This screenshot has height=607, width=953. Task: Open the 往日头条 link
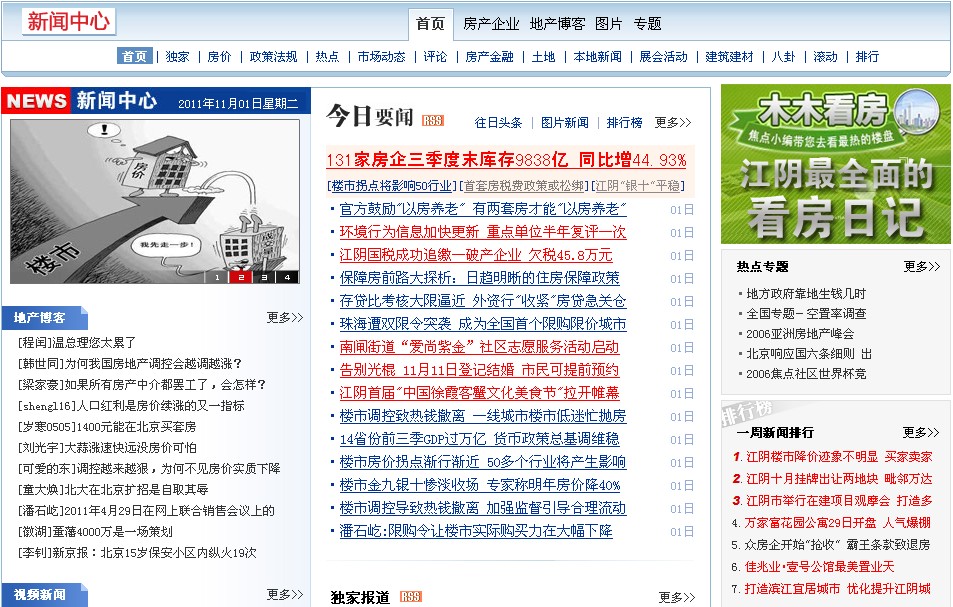click(498, 123)
